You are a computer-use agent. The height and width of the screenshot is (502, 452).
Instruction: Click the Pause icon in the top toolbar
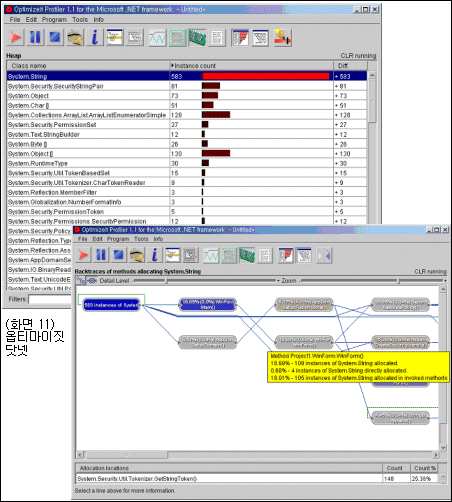35,37
